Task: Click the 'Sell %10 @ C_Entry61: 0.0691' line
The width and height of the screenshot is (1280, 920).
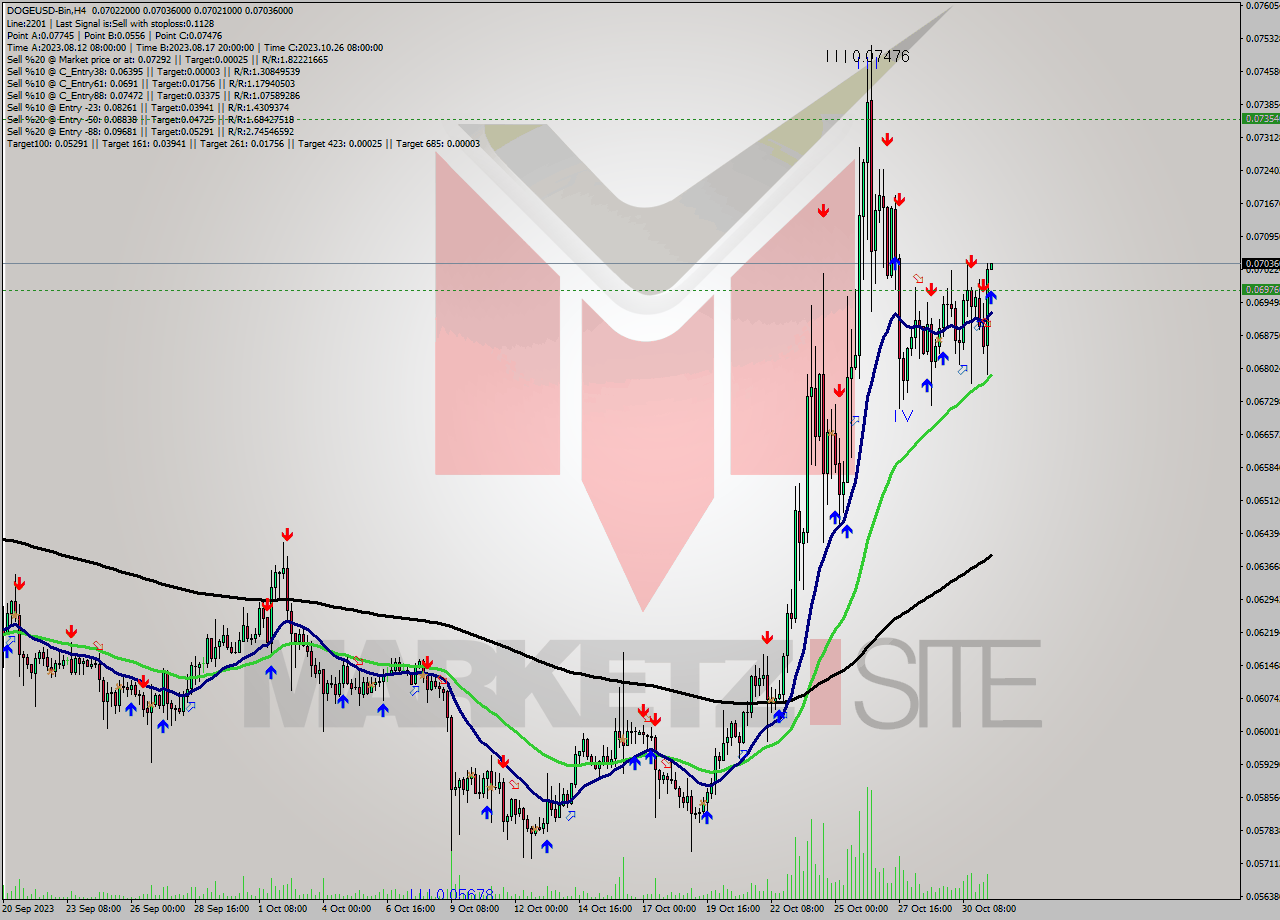Action: click(x=150, y=83)
